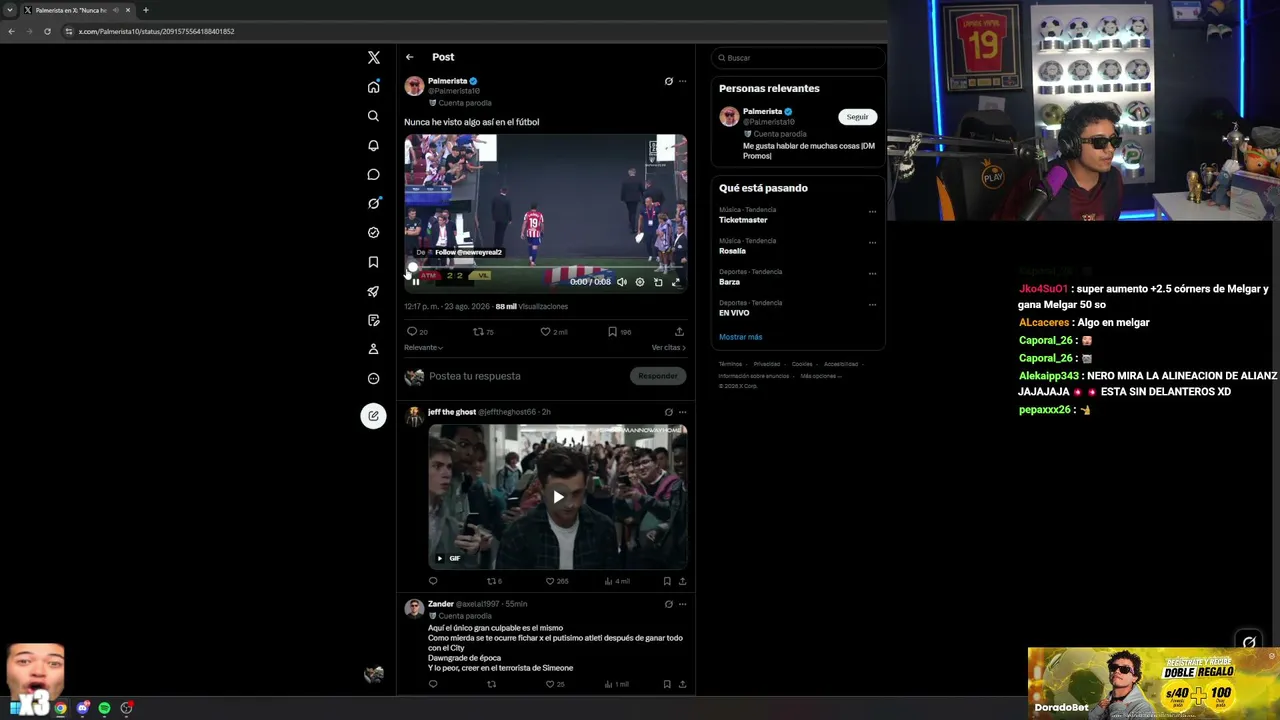Like Zander reply with 25 likes
This screenshot has height=720, width=1280.
pos(555,684)
